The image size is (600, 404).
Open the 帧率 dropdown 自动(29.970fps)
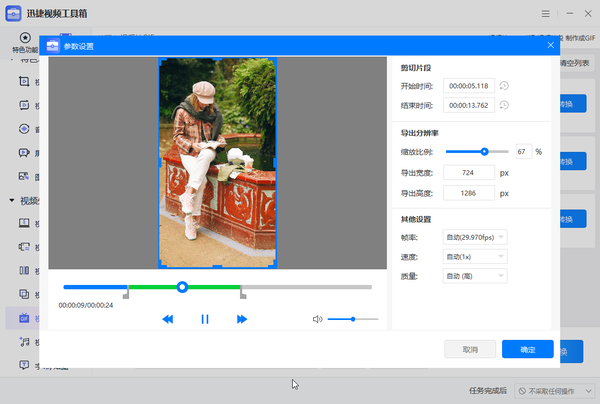(x=475, y=237)
